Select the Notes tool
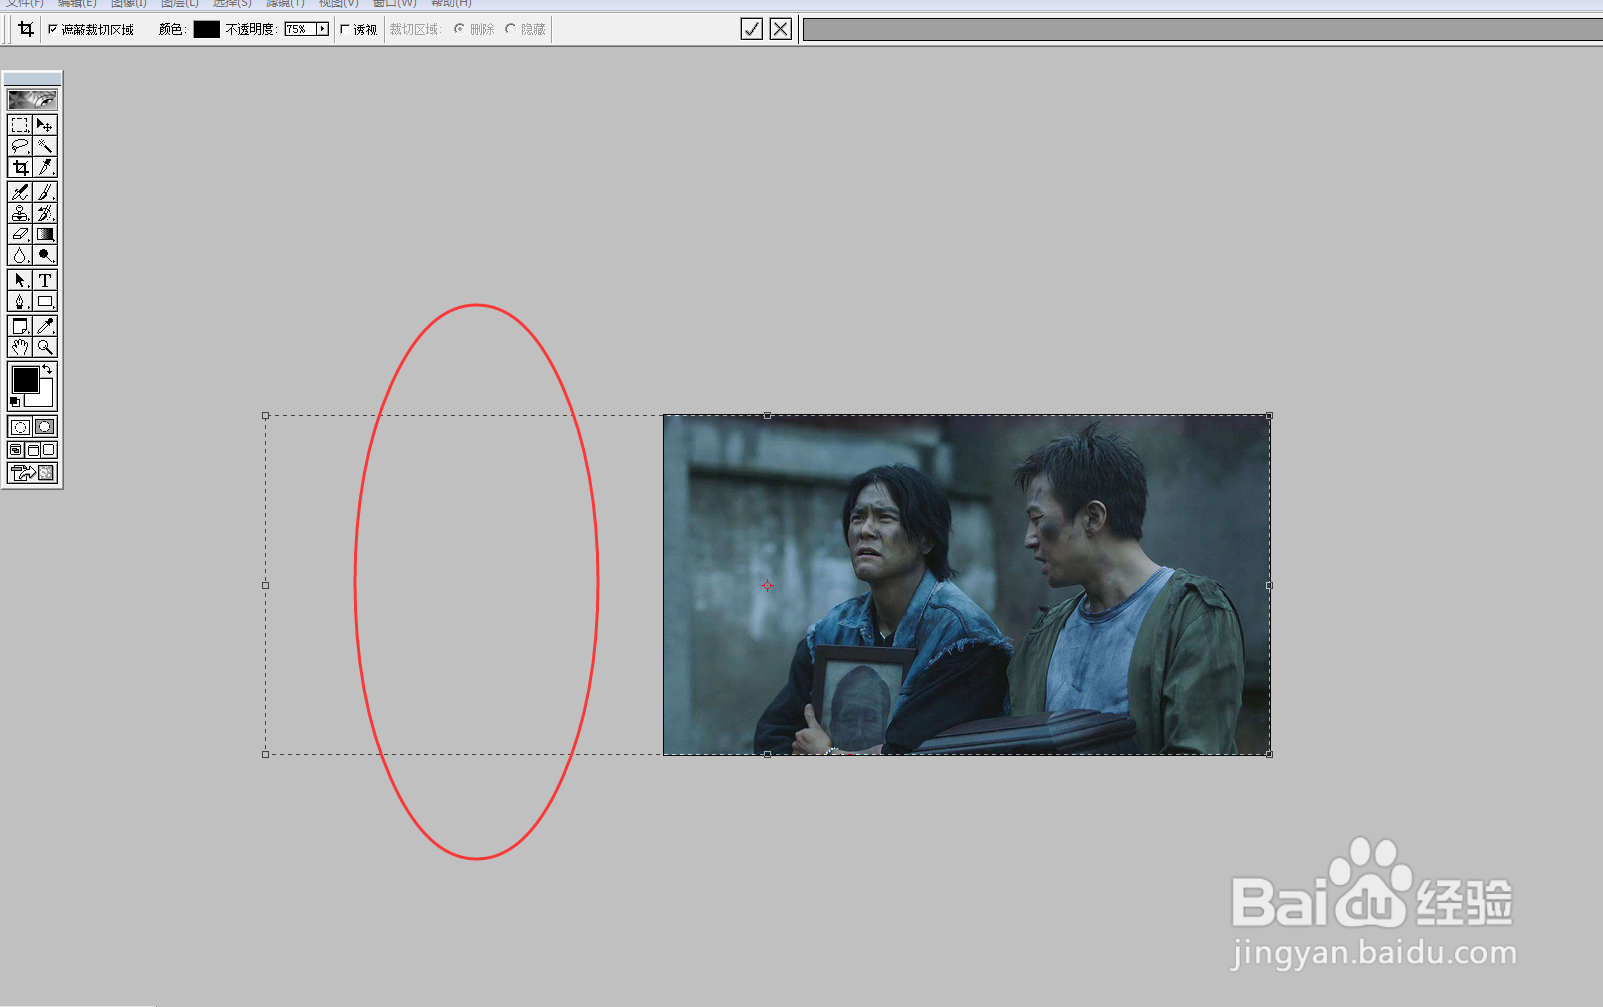This screenshot has width=1603, height=1007. pos(19,326)
